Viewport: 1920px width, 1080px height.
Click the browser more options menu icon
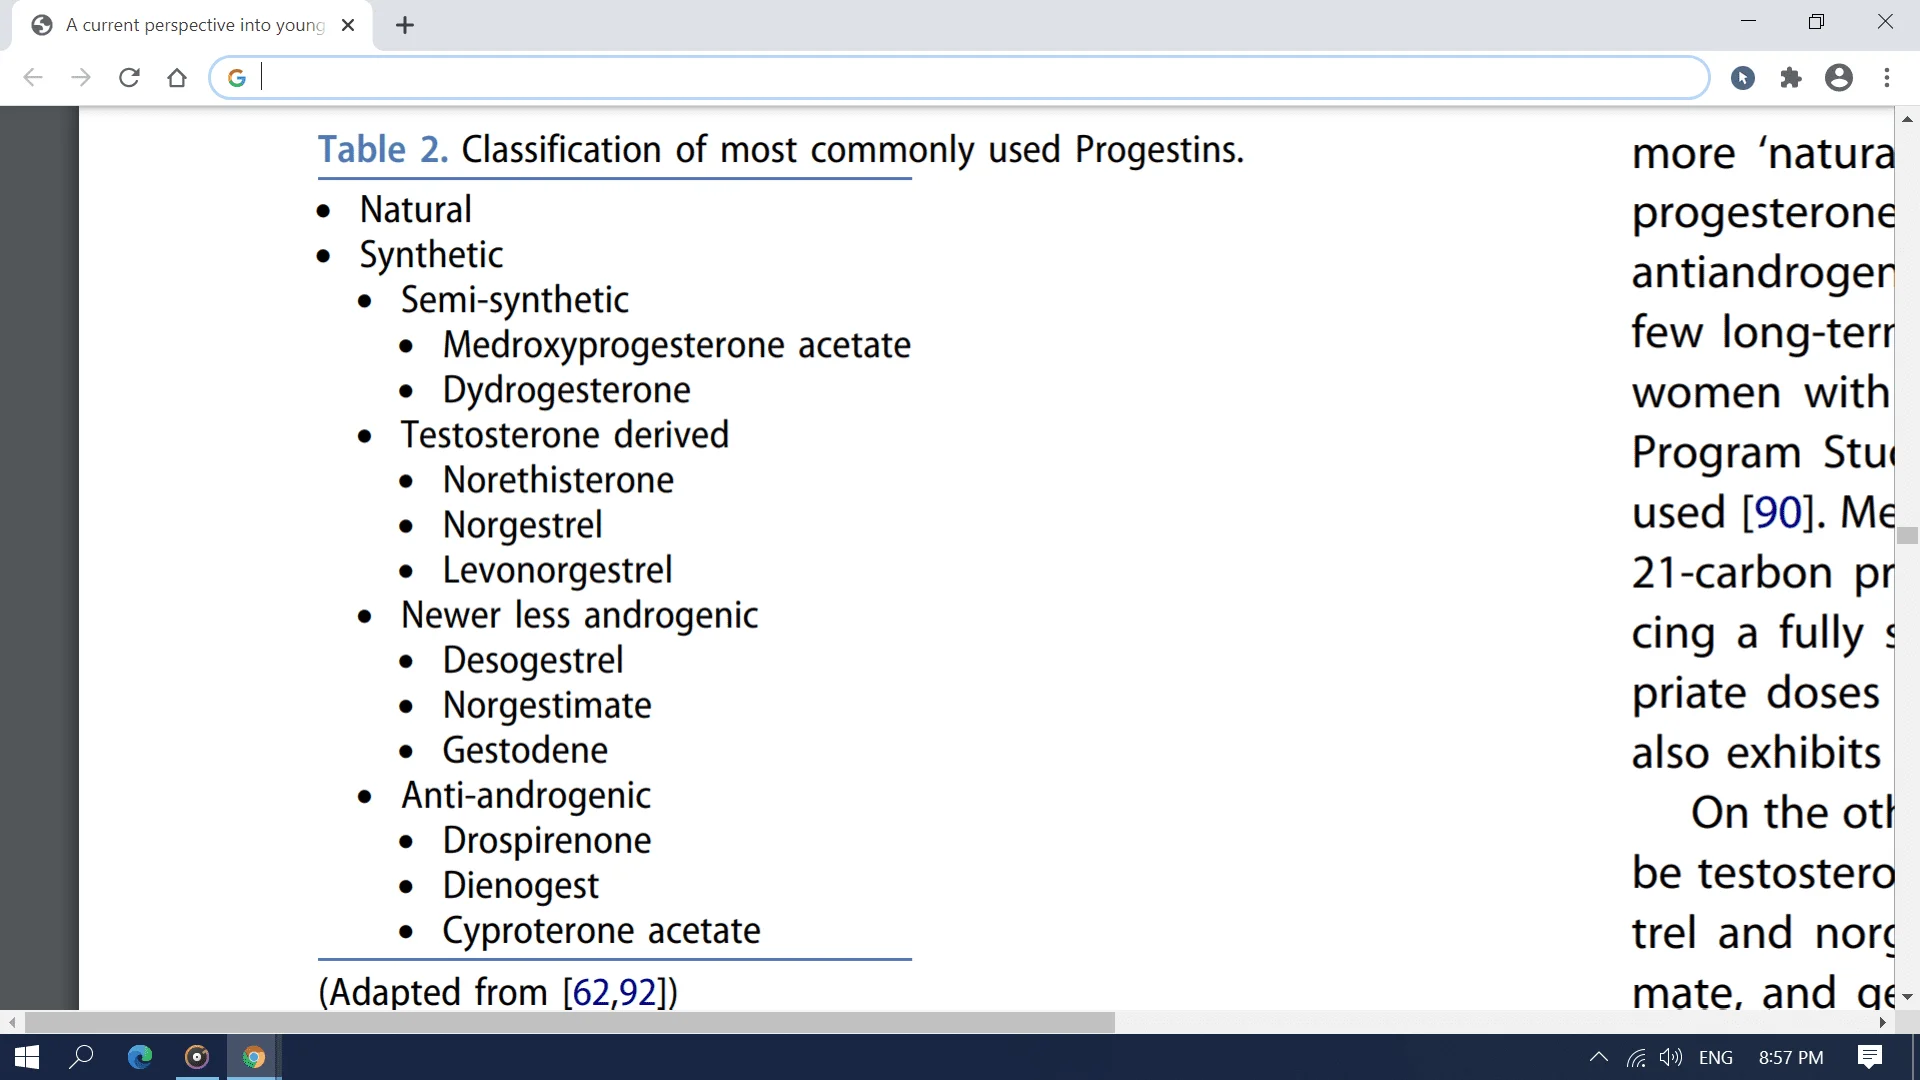1888,78
